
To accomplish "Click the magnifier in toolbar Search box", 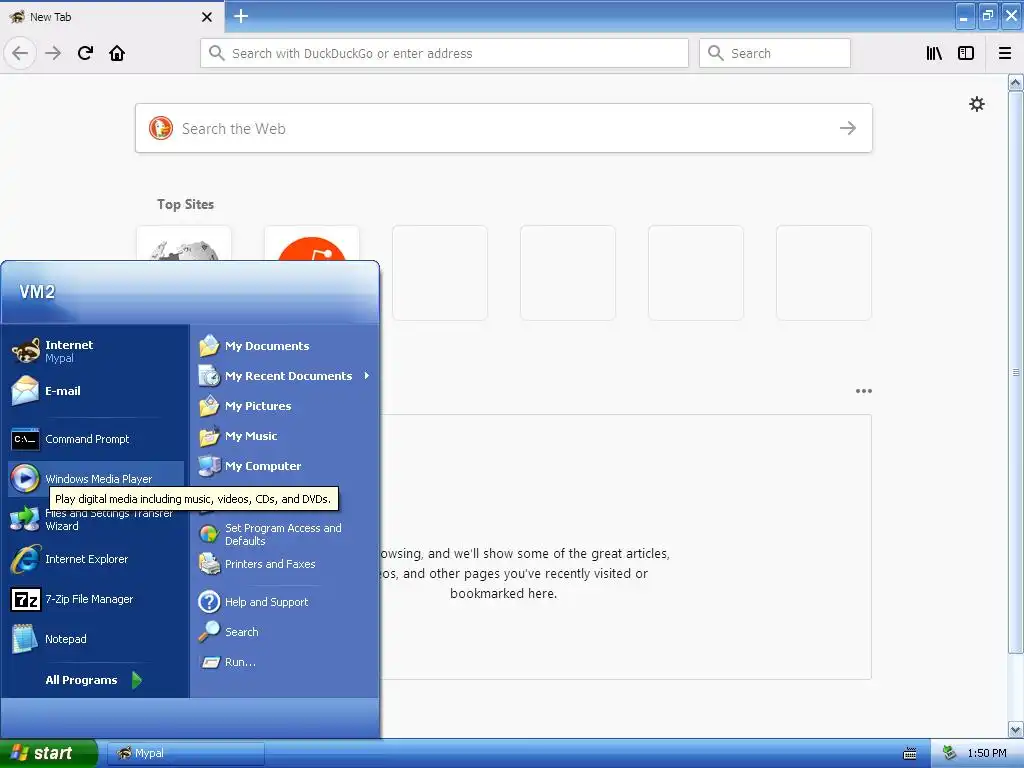I will pos(716,53).
